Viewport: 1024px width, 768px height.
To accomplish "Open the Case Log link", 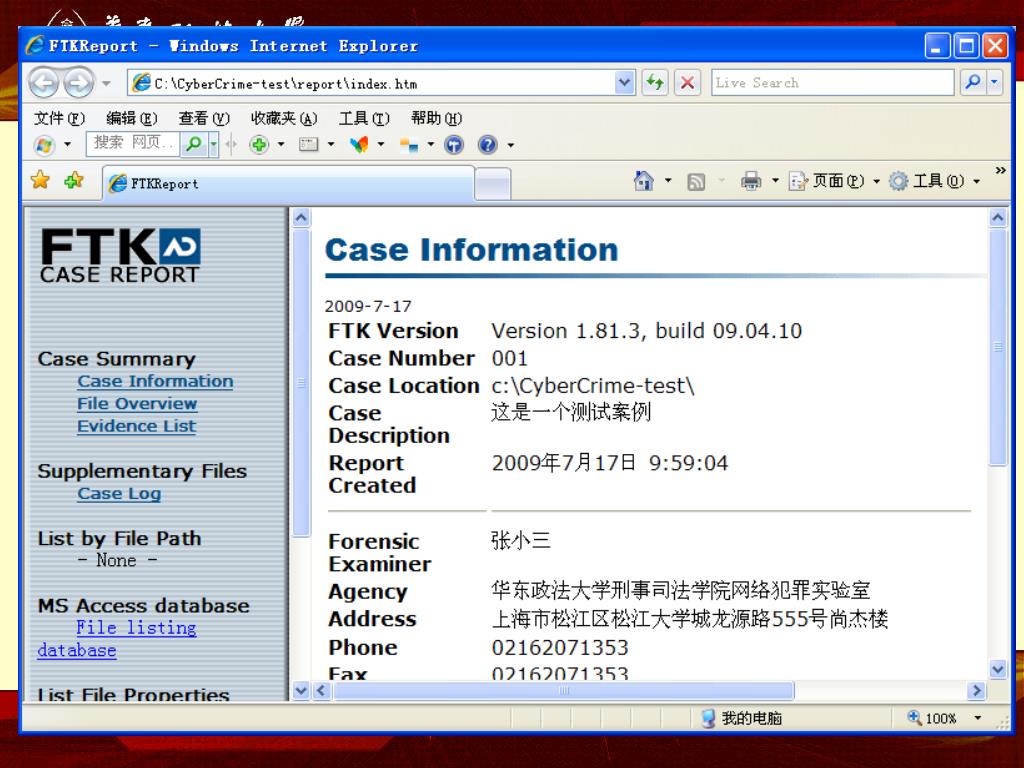I will pos(119,494).
